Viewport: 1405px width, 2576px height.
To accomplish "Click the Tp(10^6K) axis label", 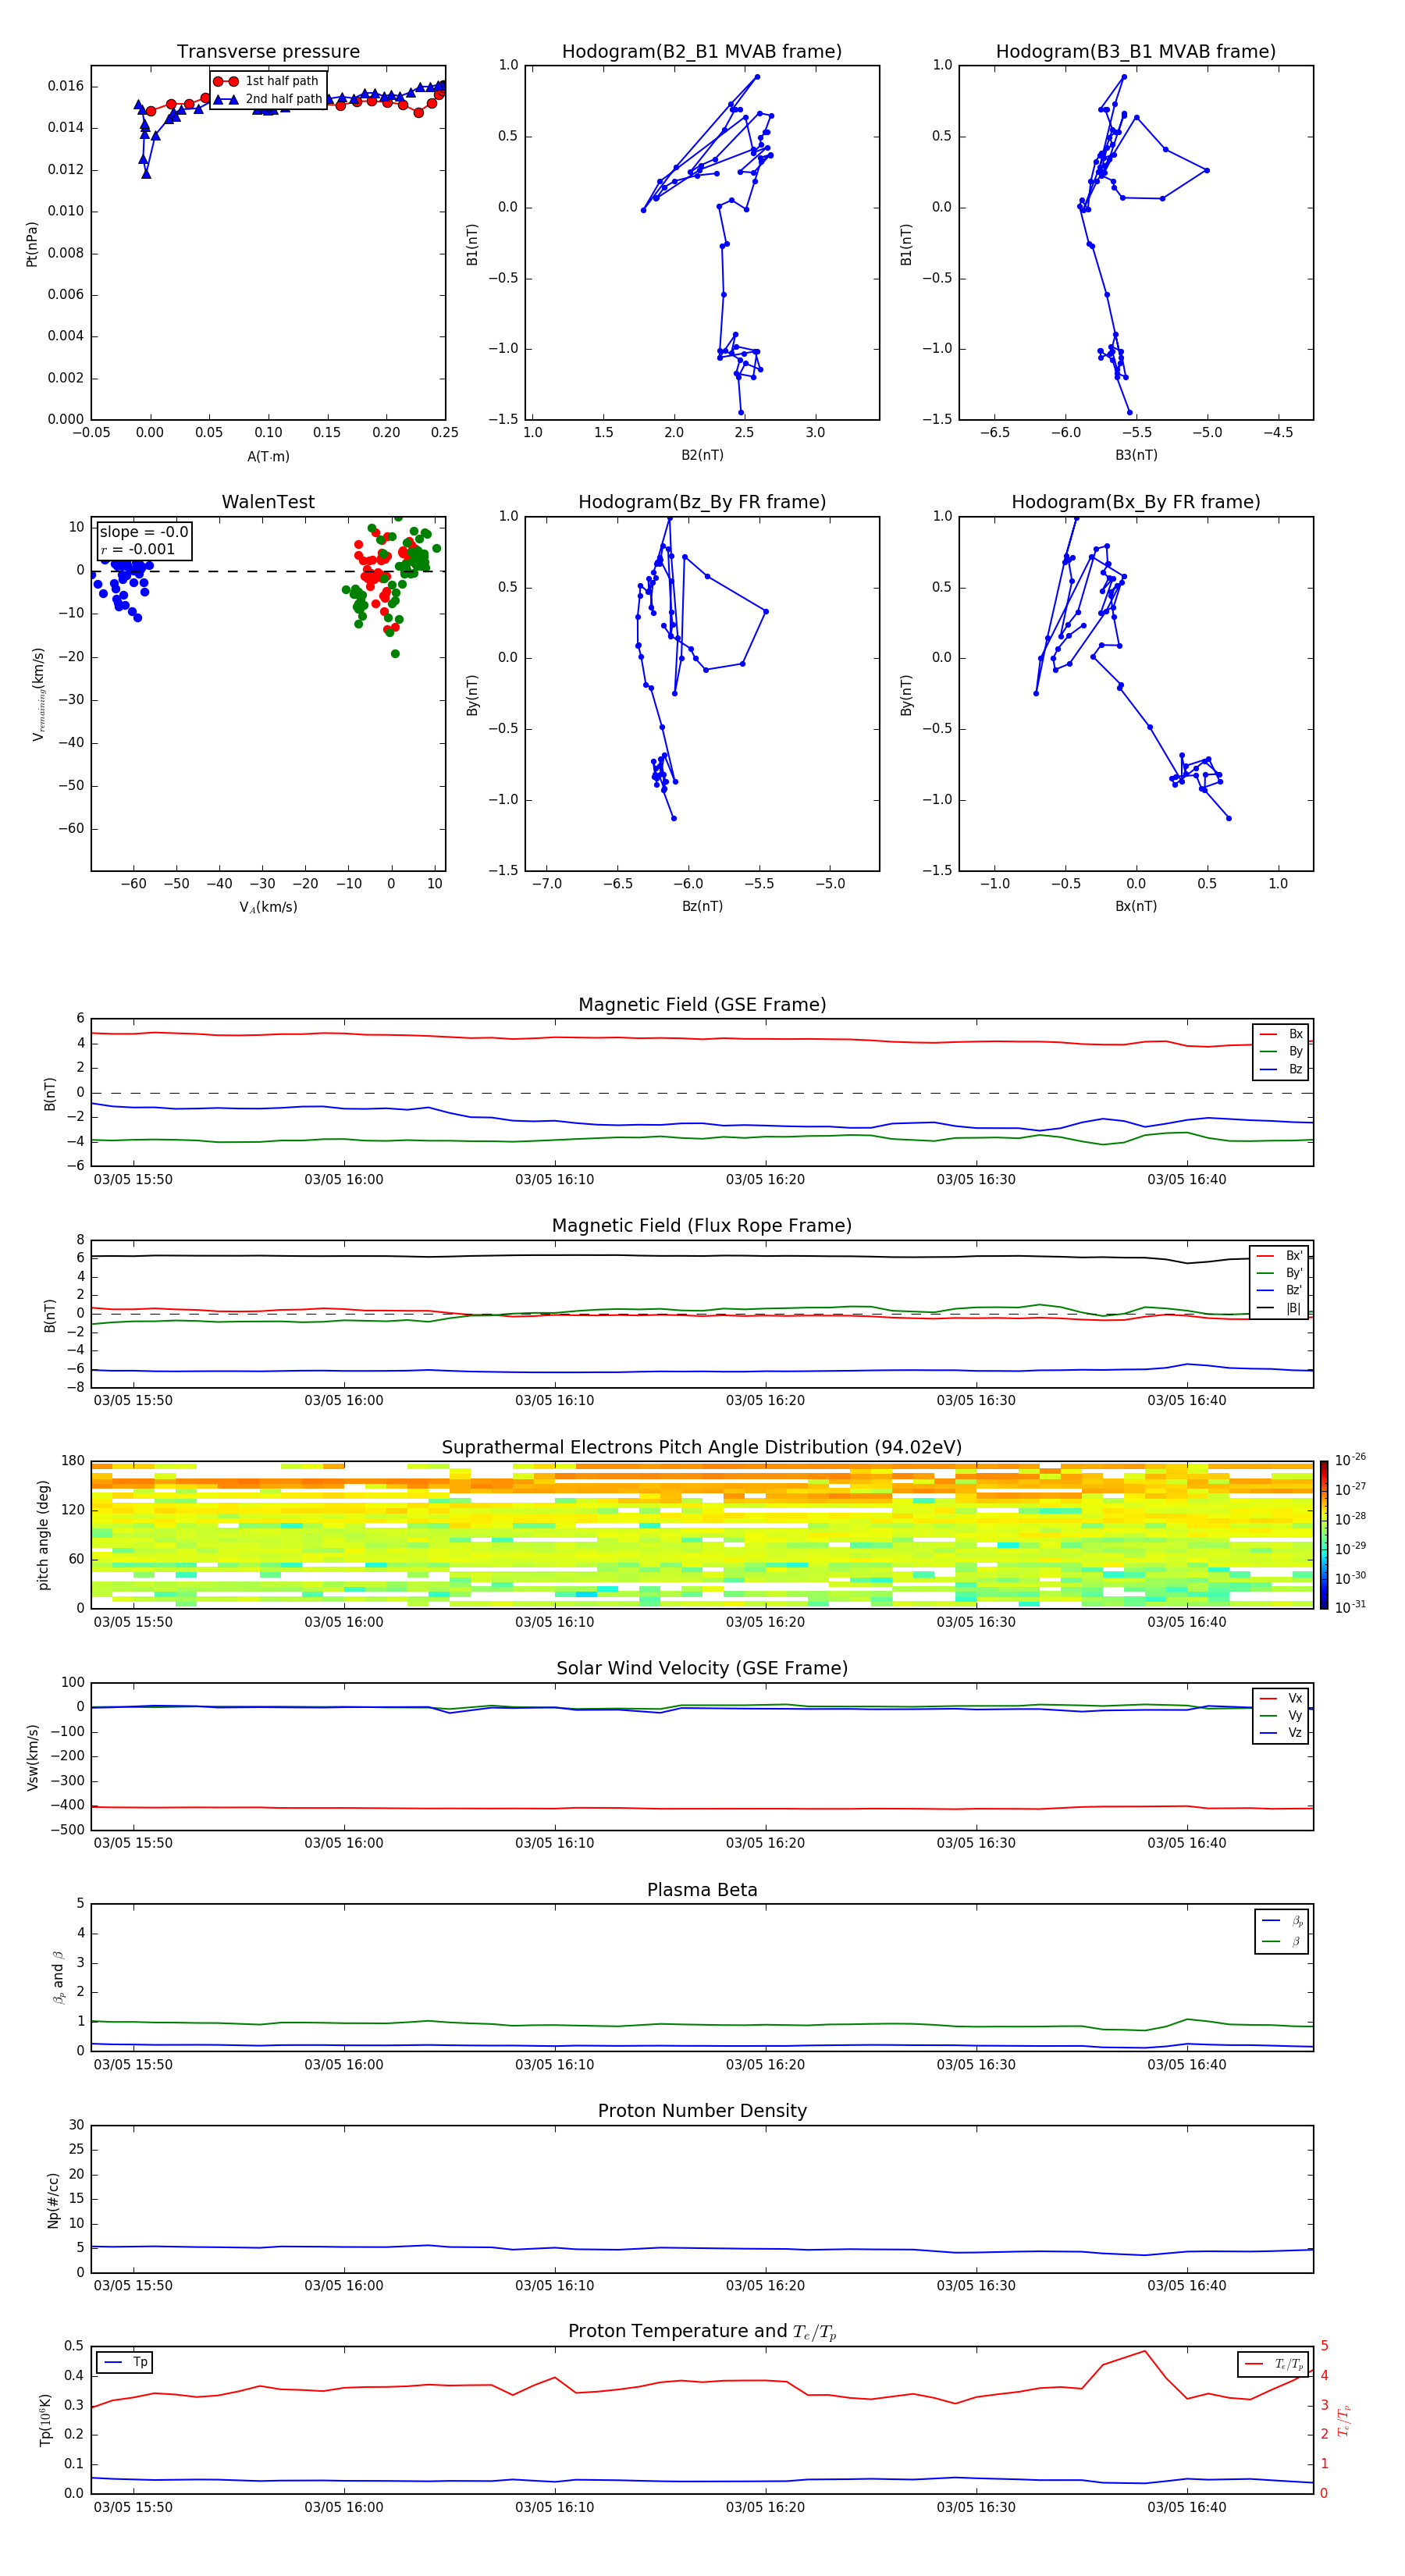I will [45, 2420].
